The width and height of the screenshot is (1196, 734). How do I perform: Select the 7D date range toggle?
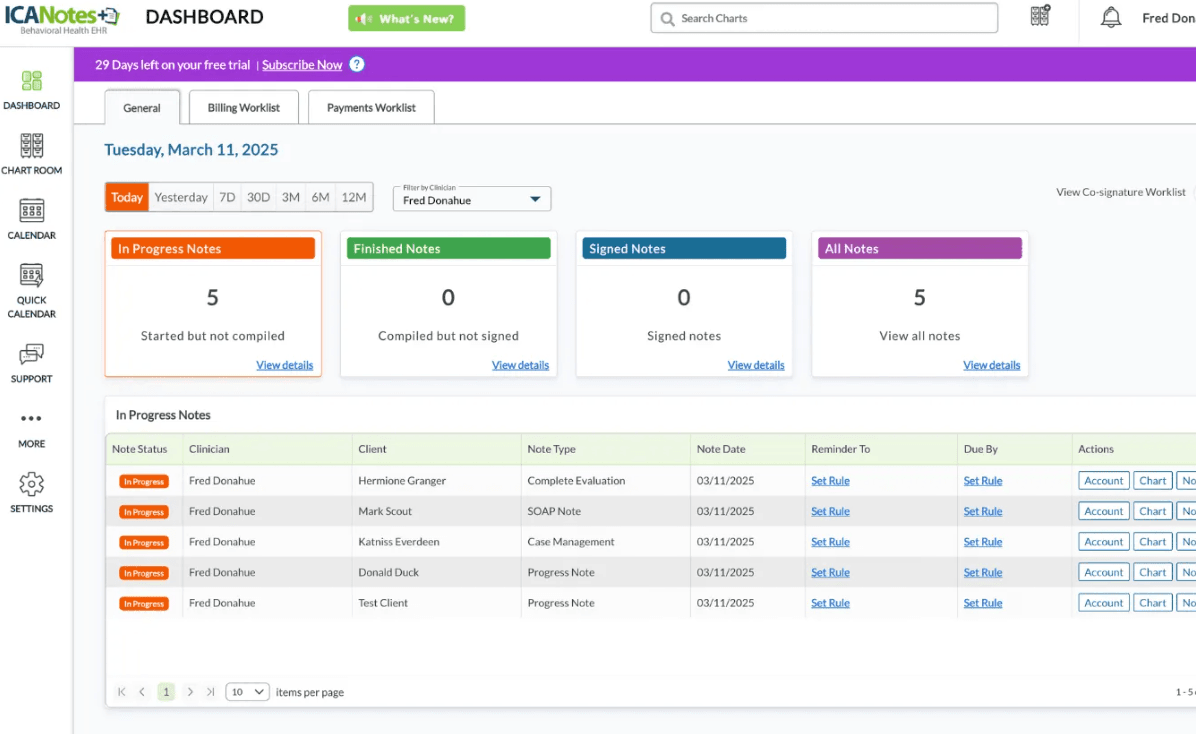227,197
